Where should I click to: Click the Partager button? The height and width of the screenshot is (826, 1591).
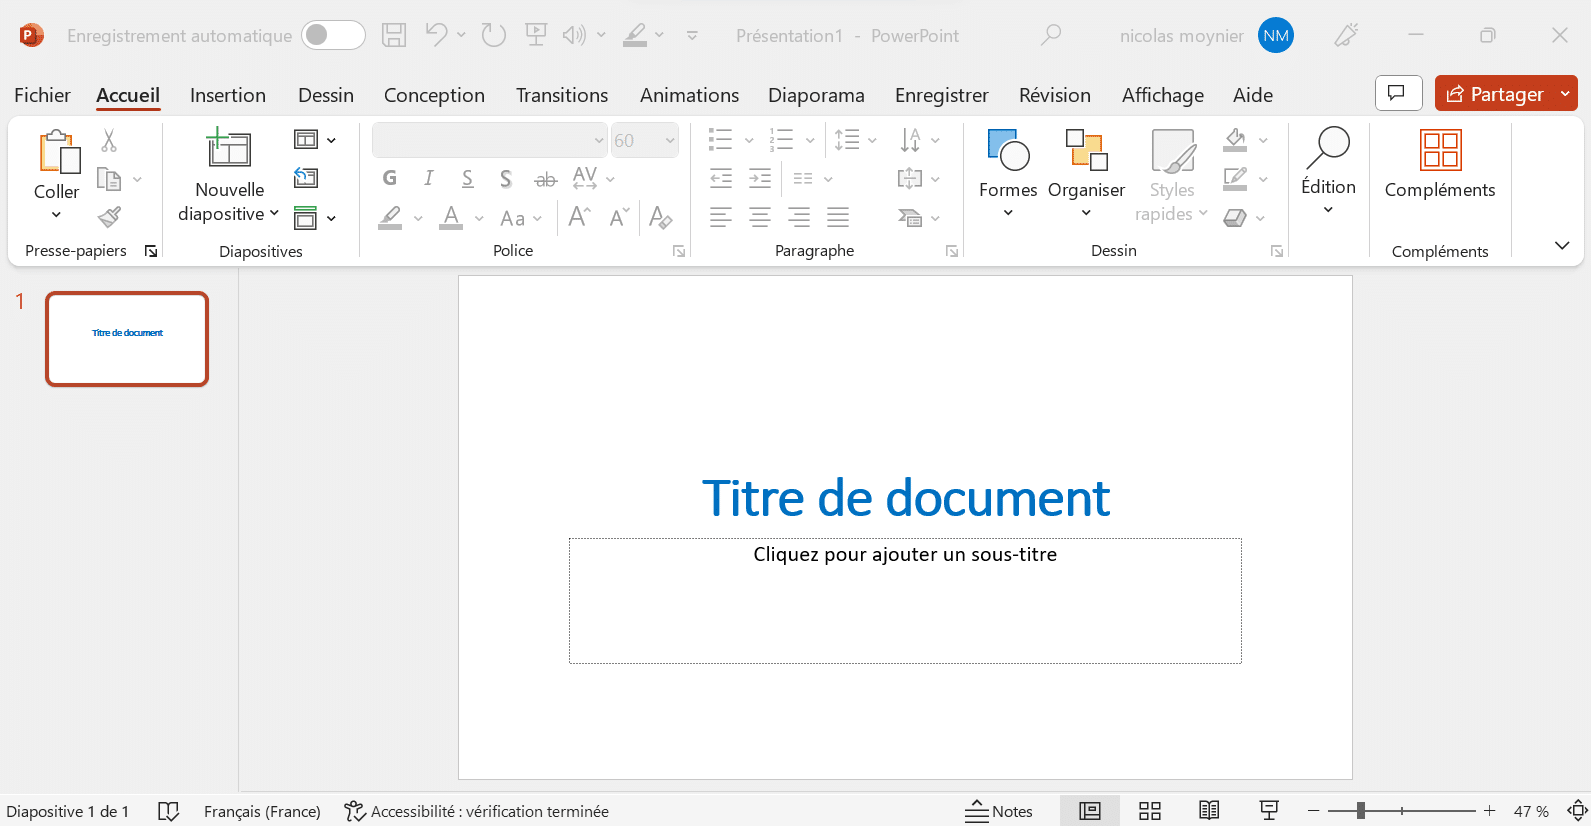click(x=1495, y=94)
